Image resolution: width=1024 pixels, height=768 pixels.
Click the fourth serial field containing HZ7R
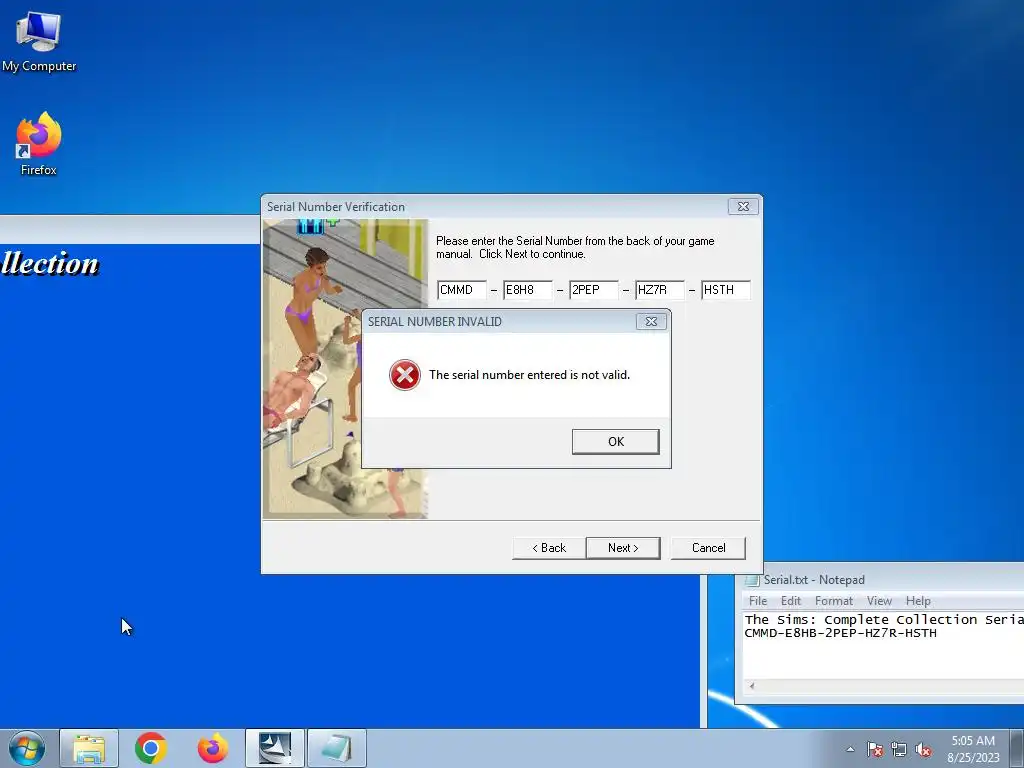pos(660,290)
